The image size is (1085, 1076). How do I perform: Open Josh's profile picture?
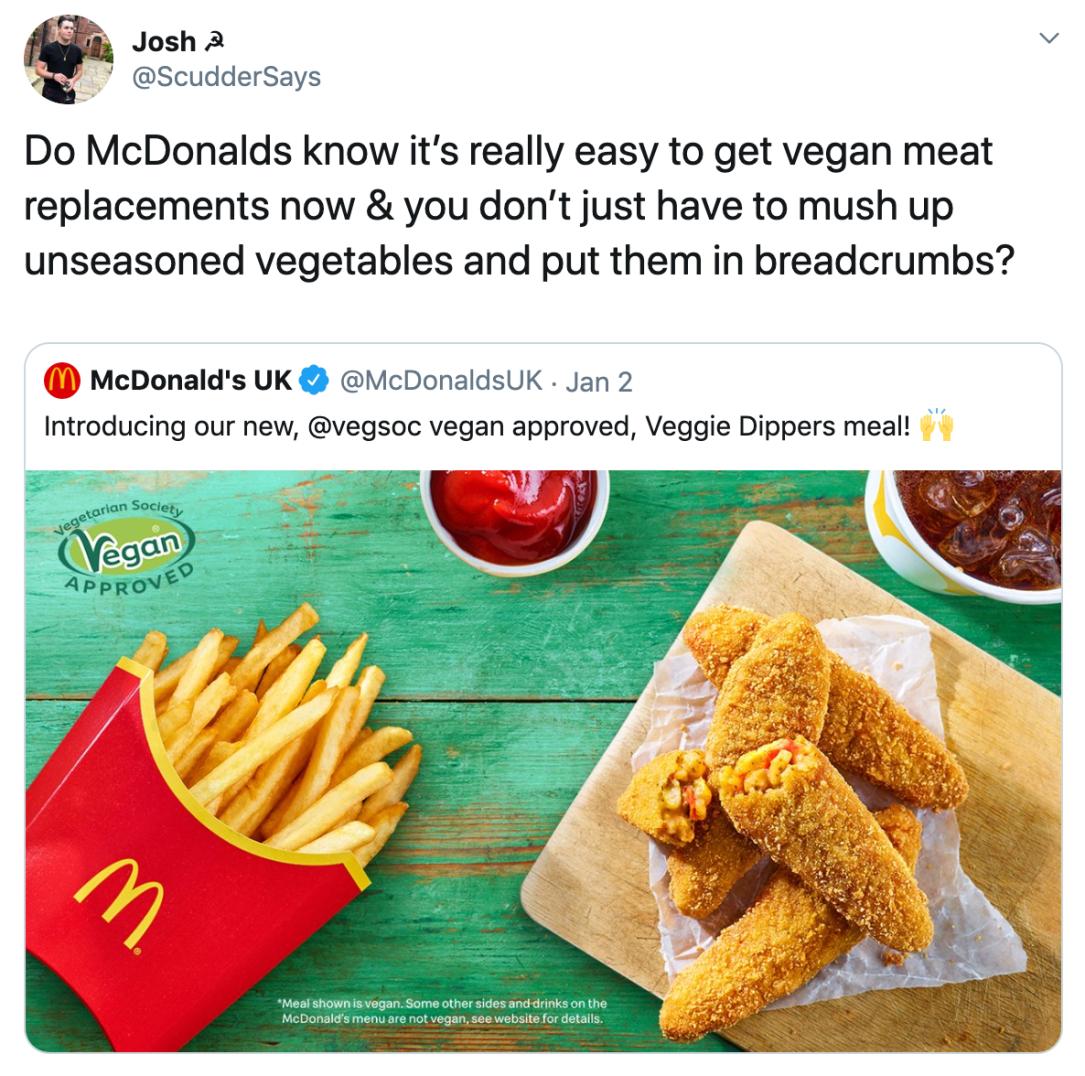click(x=69, y=59)
